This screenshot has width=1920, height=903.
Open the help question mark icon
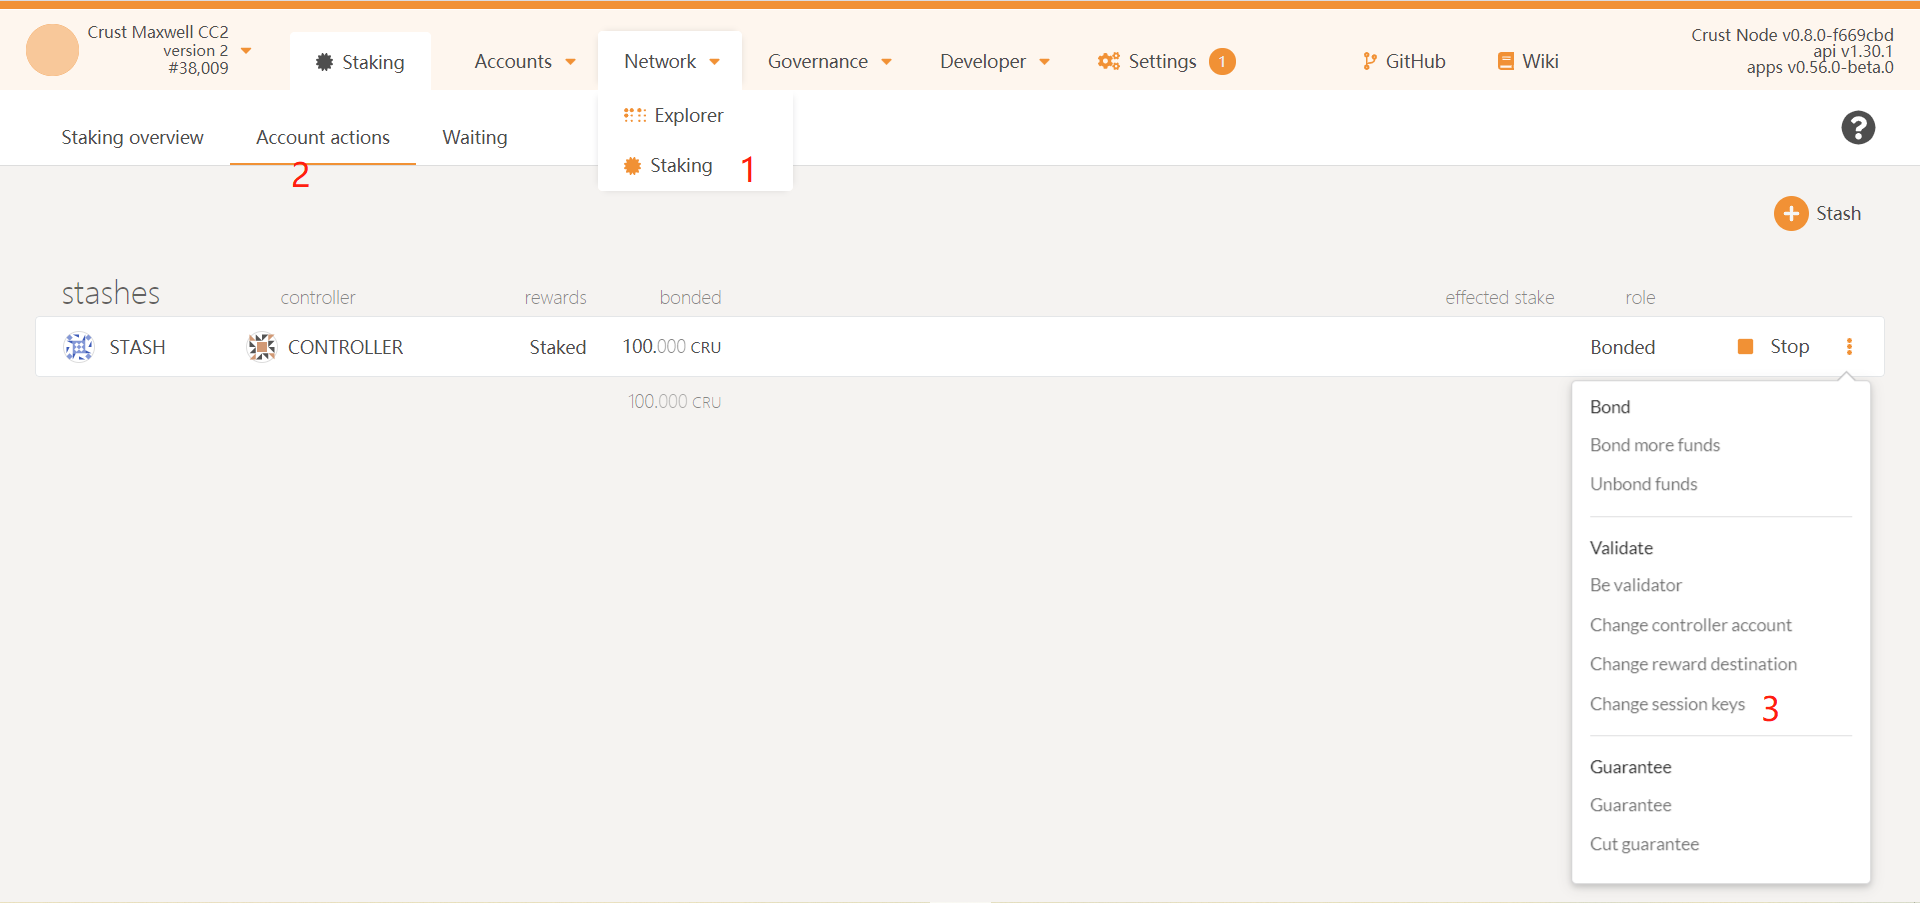tap(1858, 128)
